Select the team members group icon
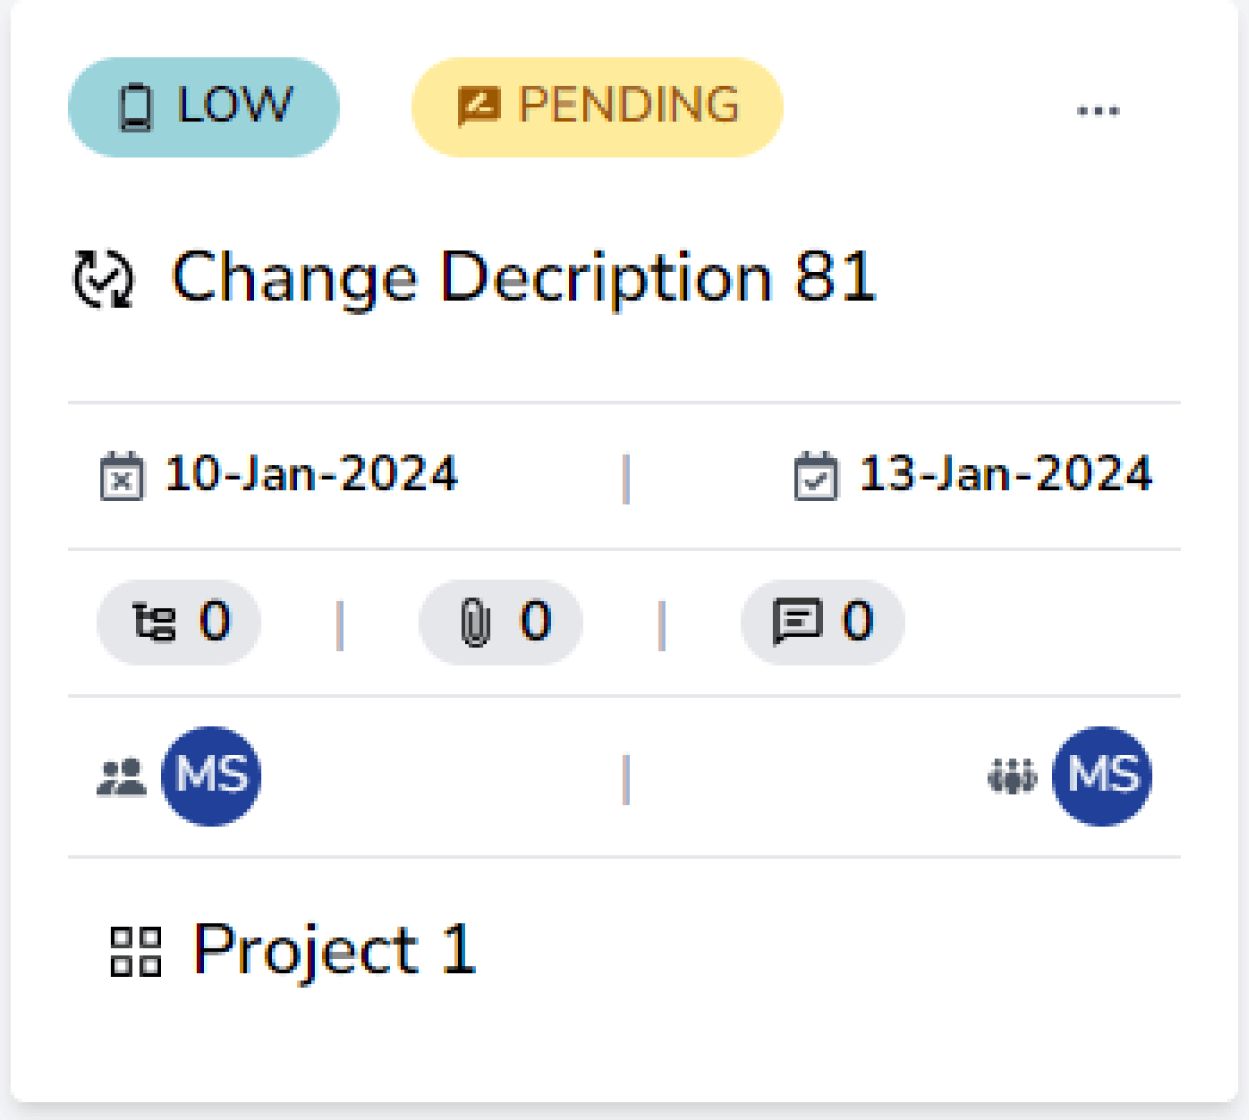The height and width of the screenshot is (1120, 1249). (1013, 775)
